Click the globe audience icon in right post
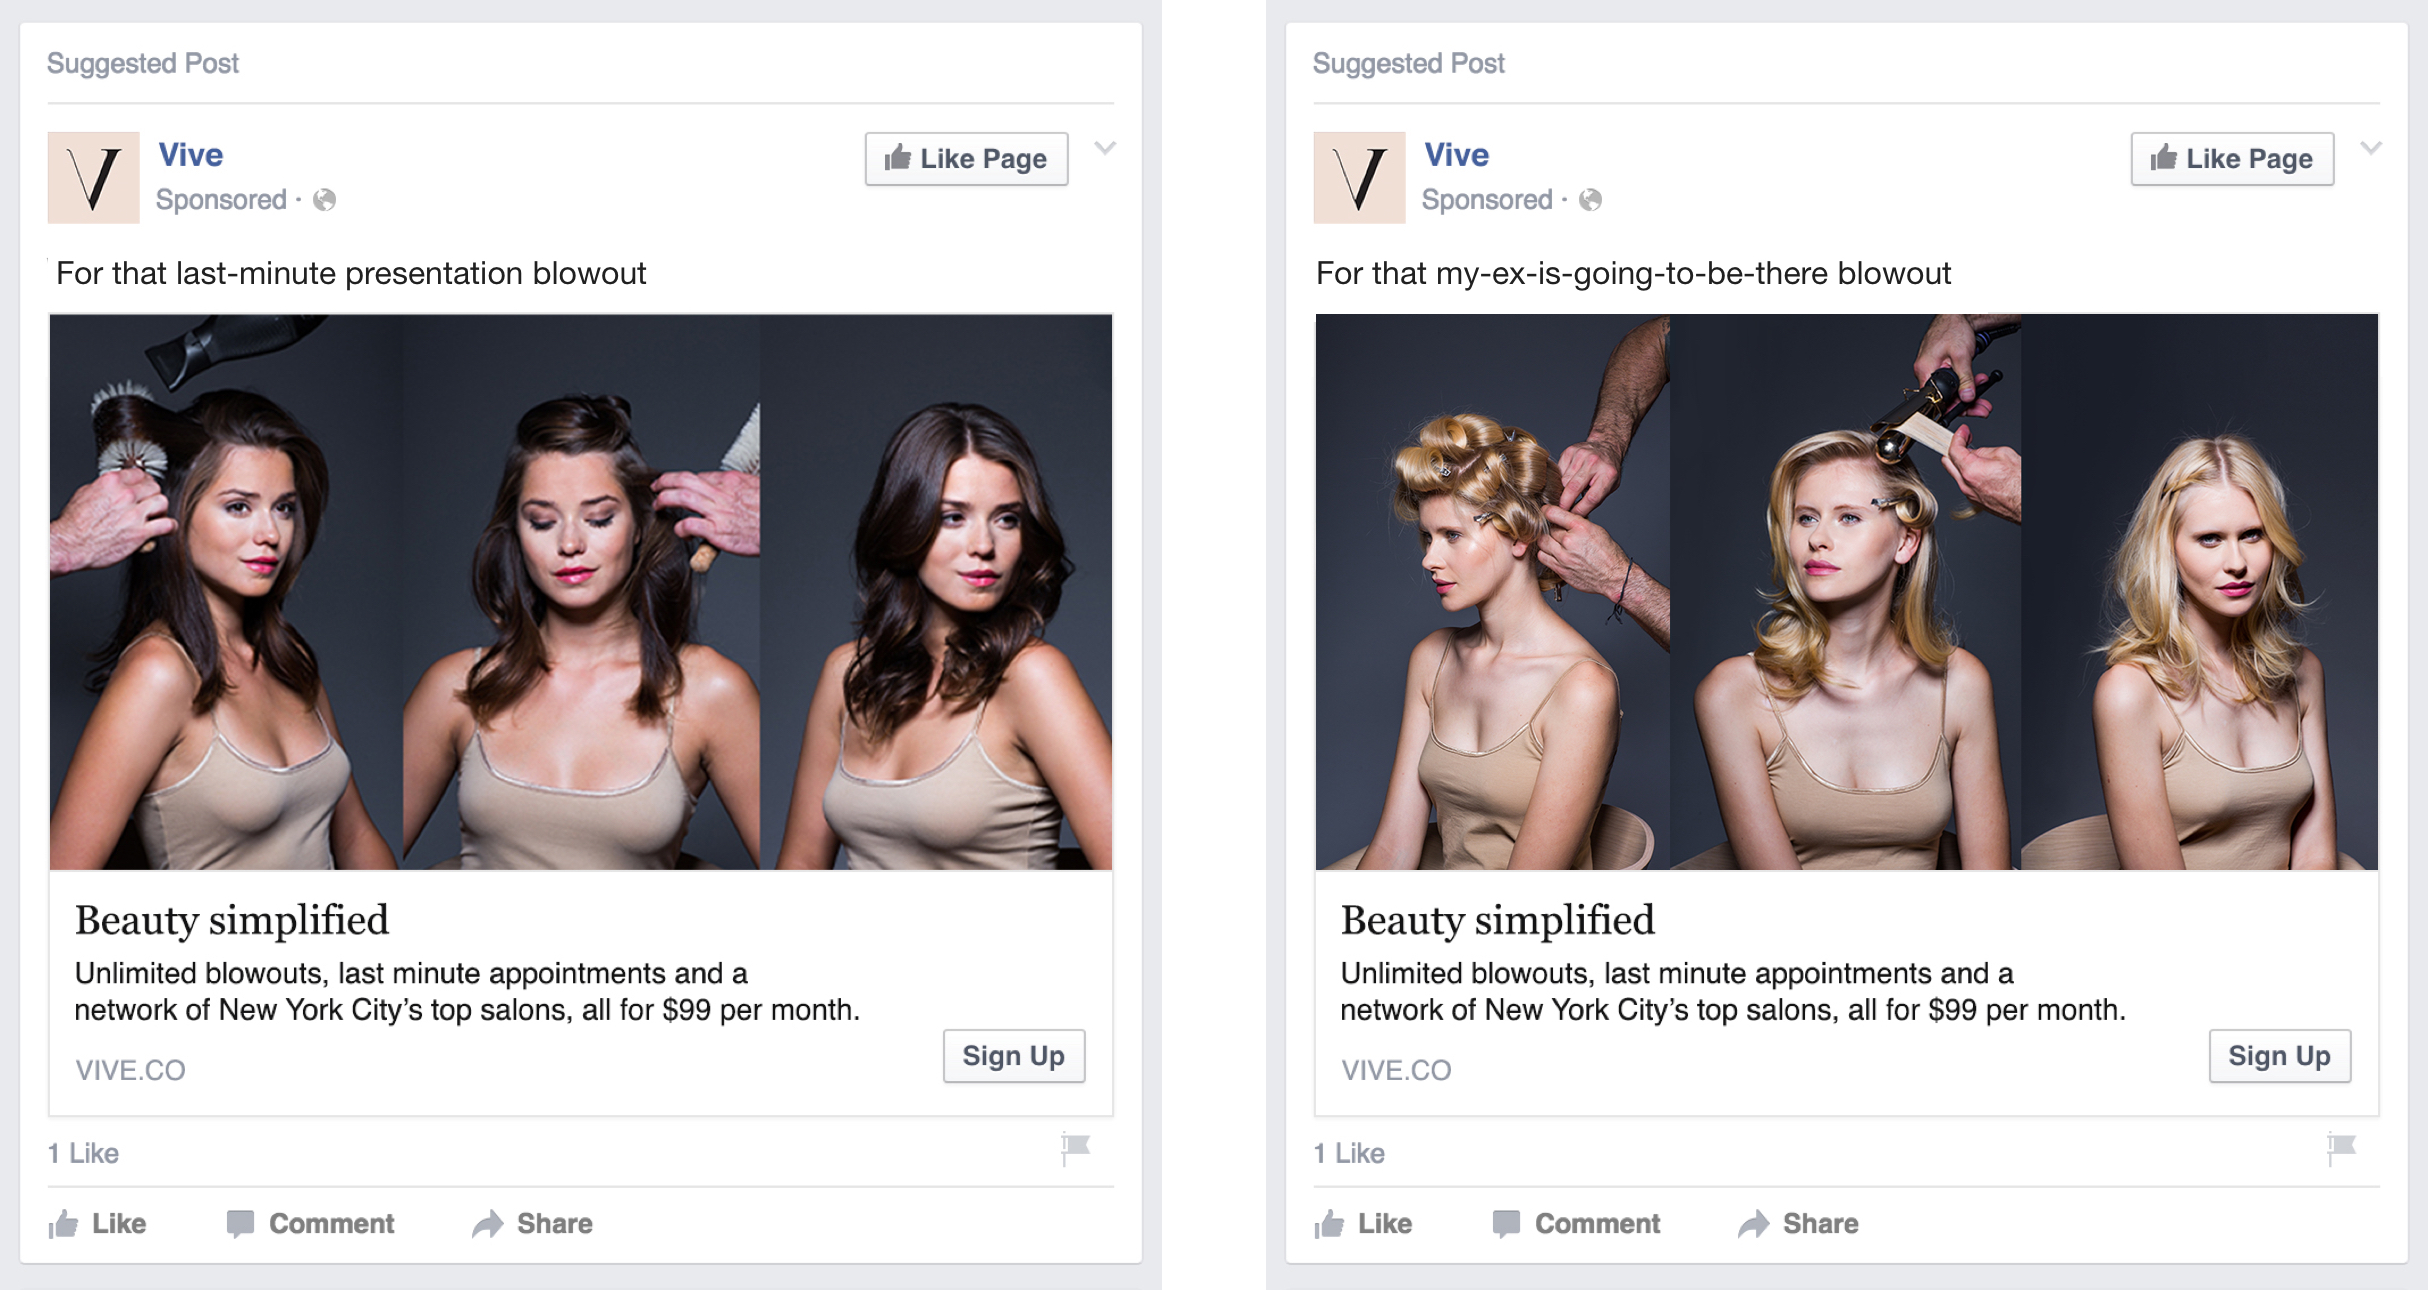 tap(1590, 200)
